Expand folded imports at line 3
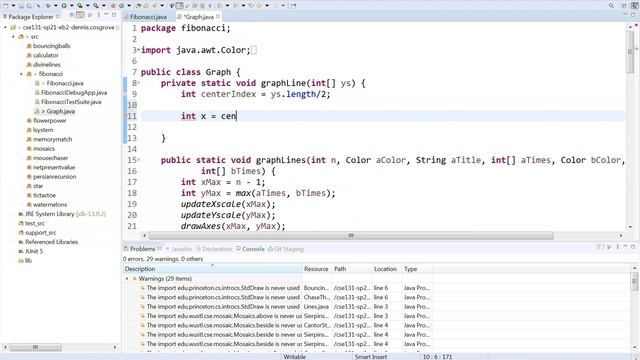Screen dimensions: 640x360 point(139,50)
